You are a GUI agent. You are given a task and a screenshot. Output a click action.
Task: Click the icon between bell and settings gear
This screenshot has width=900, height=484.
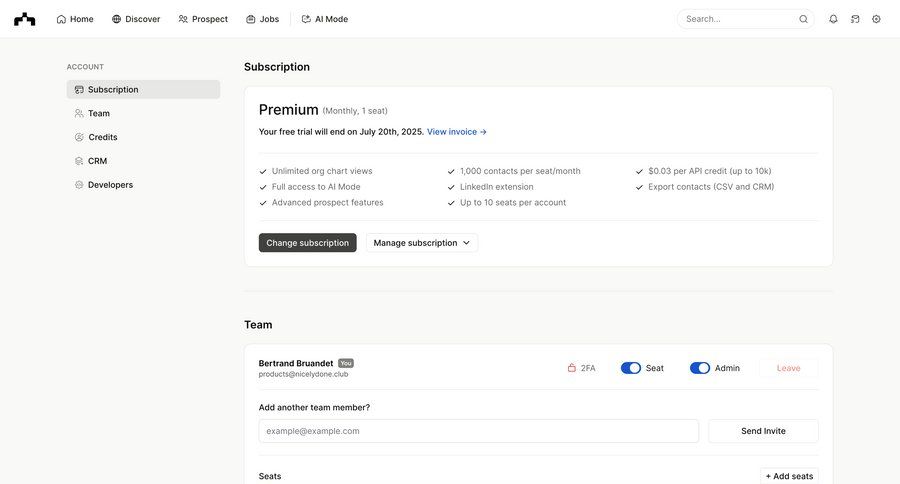(855, 19)
